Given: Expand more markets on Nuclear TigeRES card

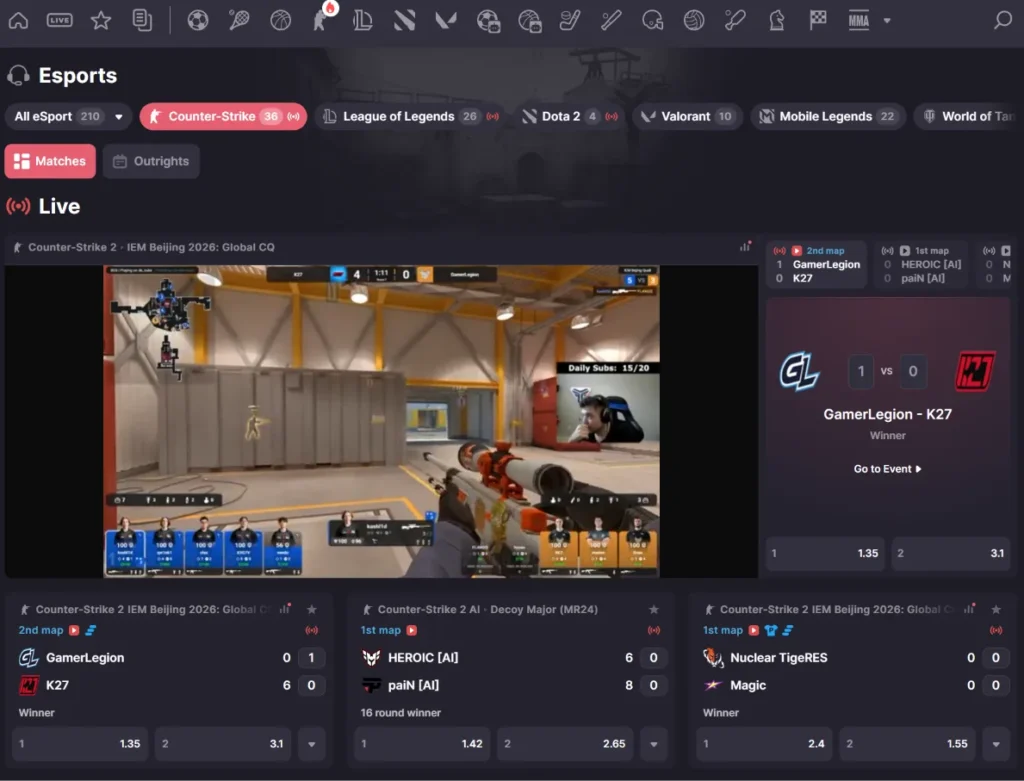Looking at the screenshot, I should [996, 744].
